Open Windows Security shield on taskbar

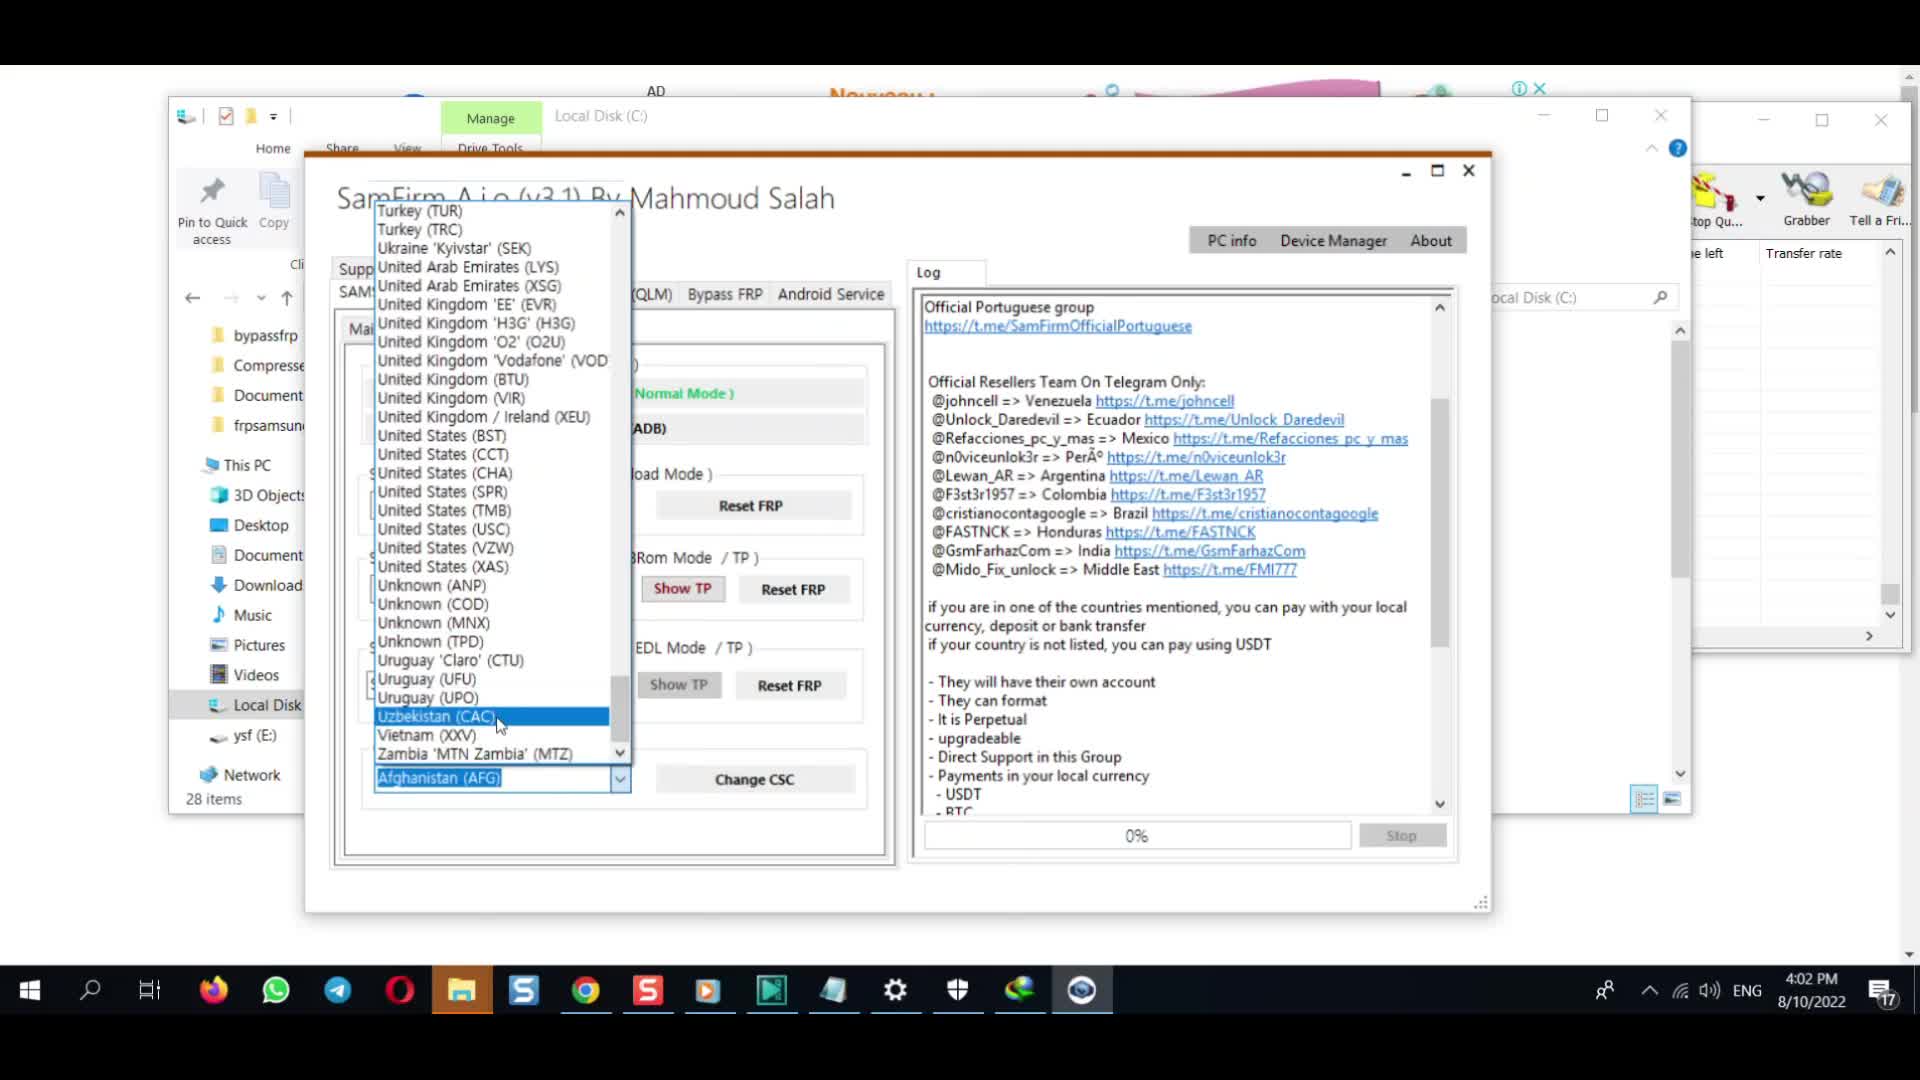(x=958, y=990)
